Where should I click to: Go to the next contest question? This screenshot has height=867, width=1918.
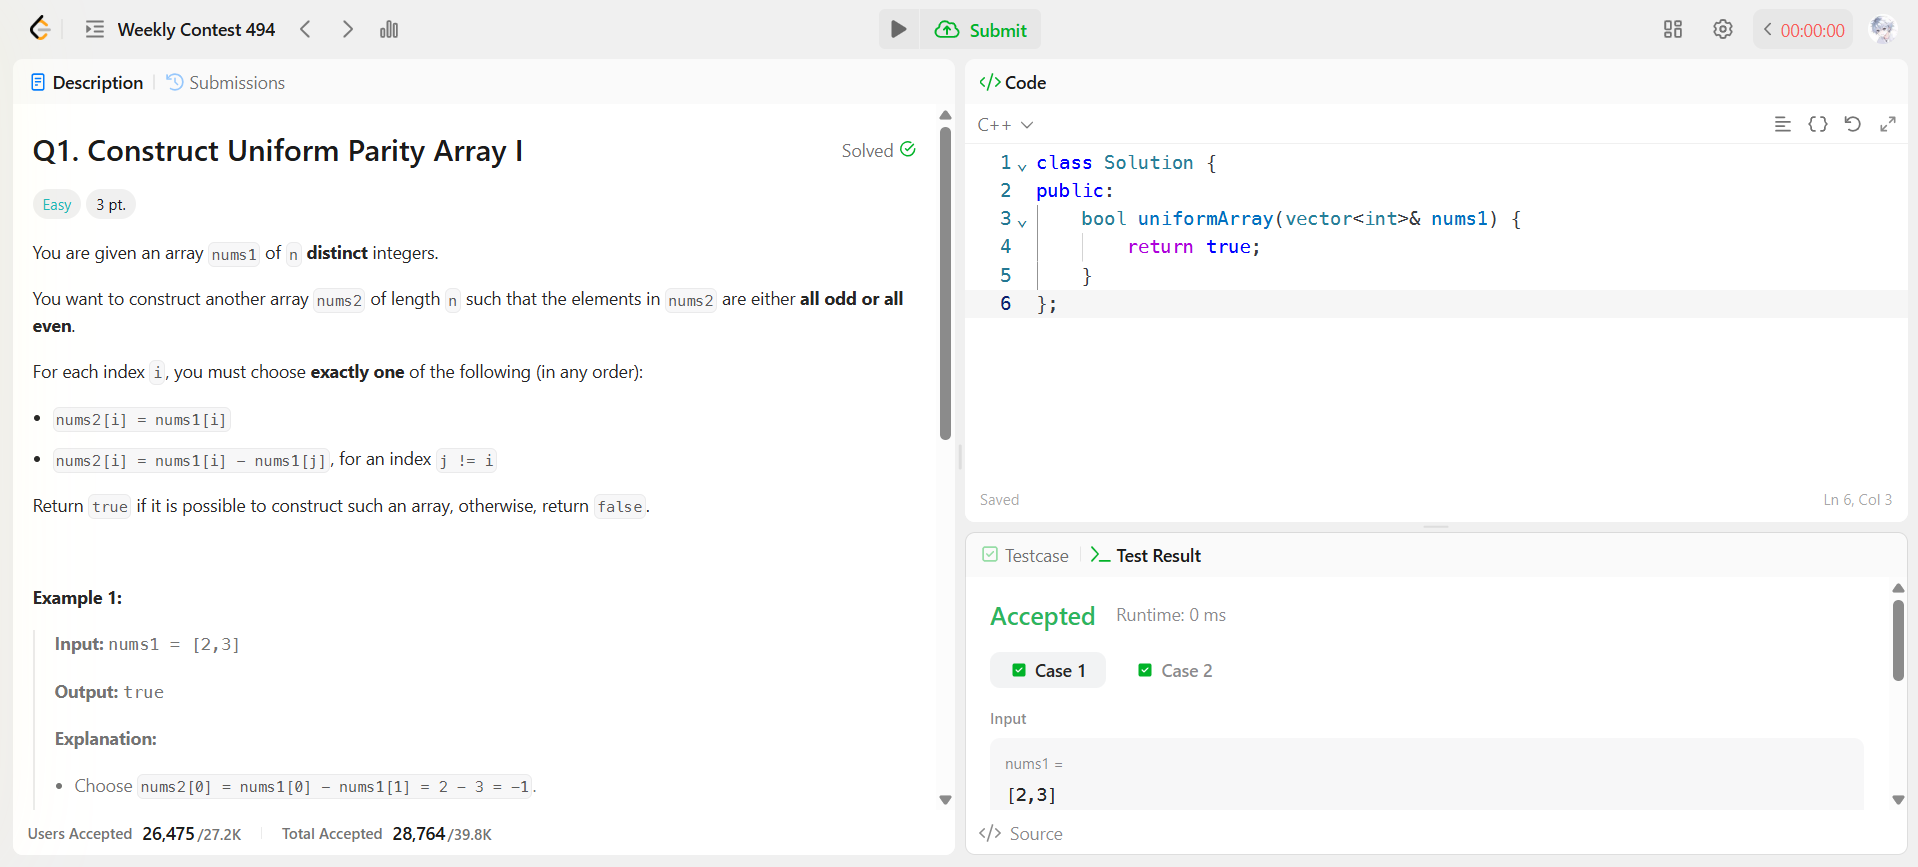pyautogui.click(x=347, y=29)
